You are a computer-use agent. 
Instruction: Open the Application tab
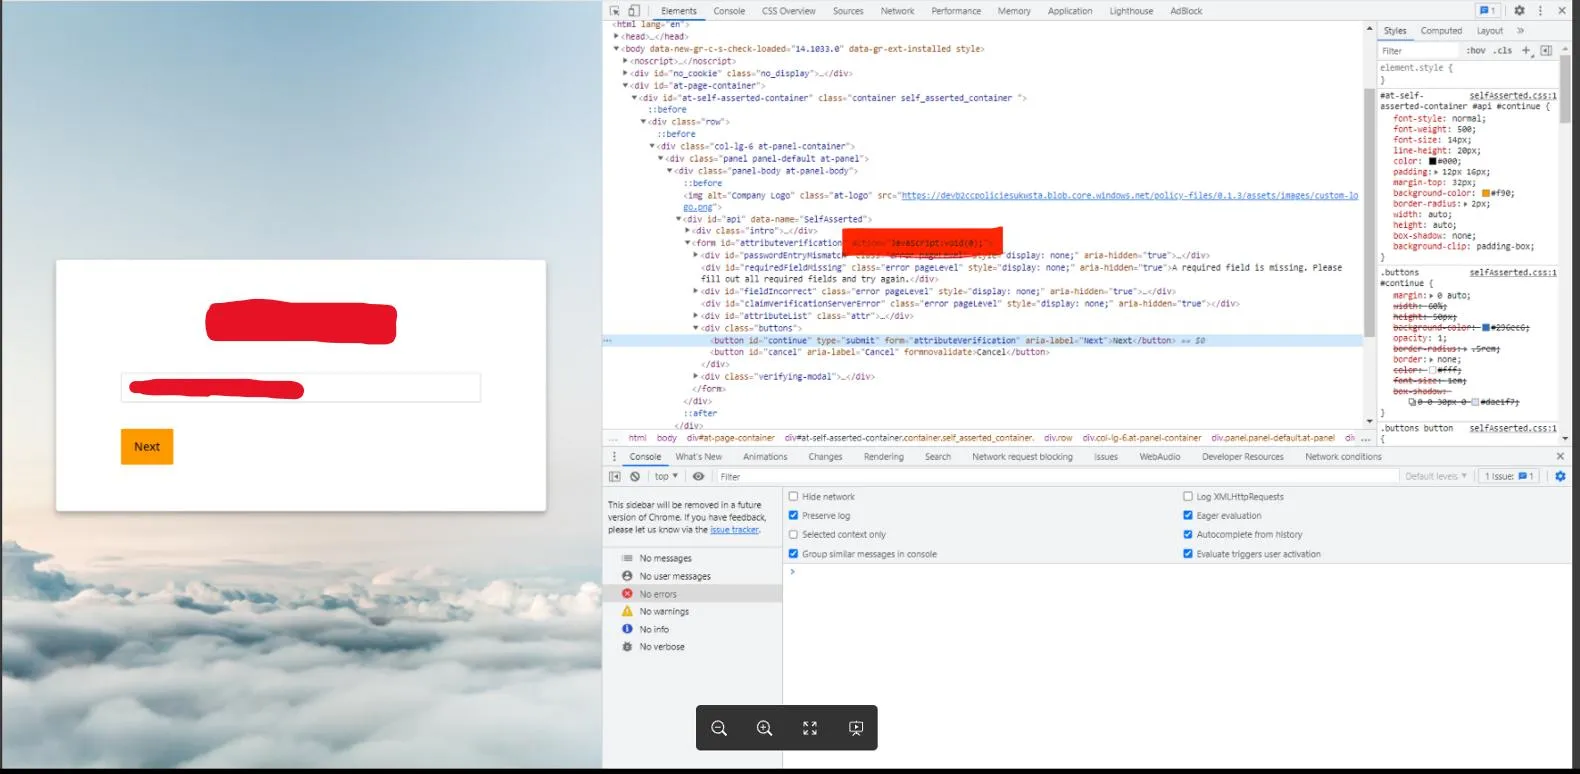point(1070,11)
